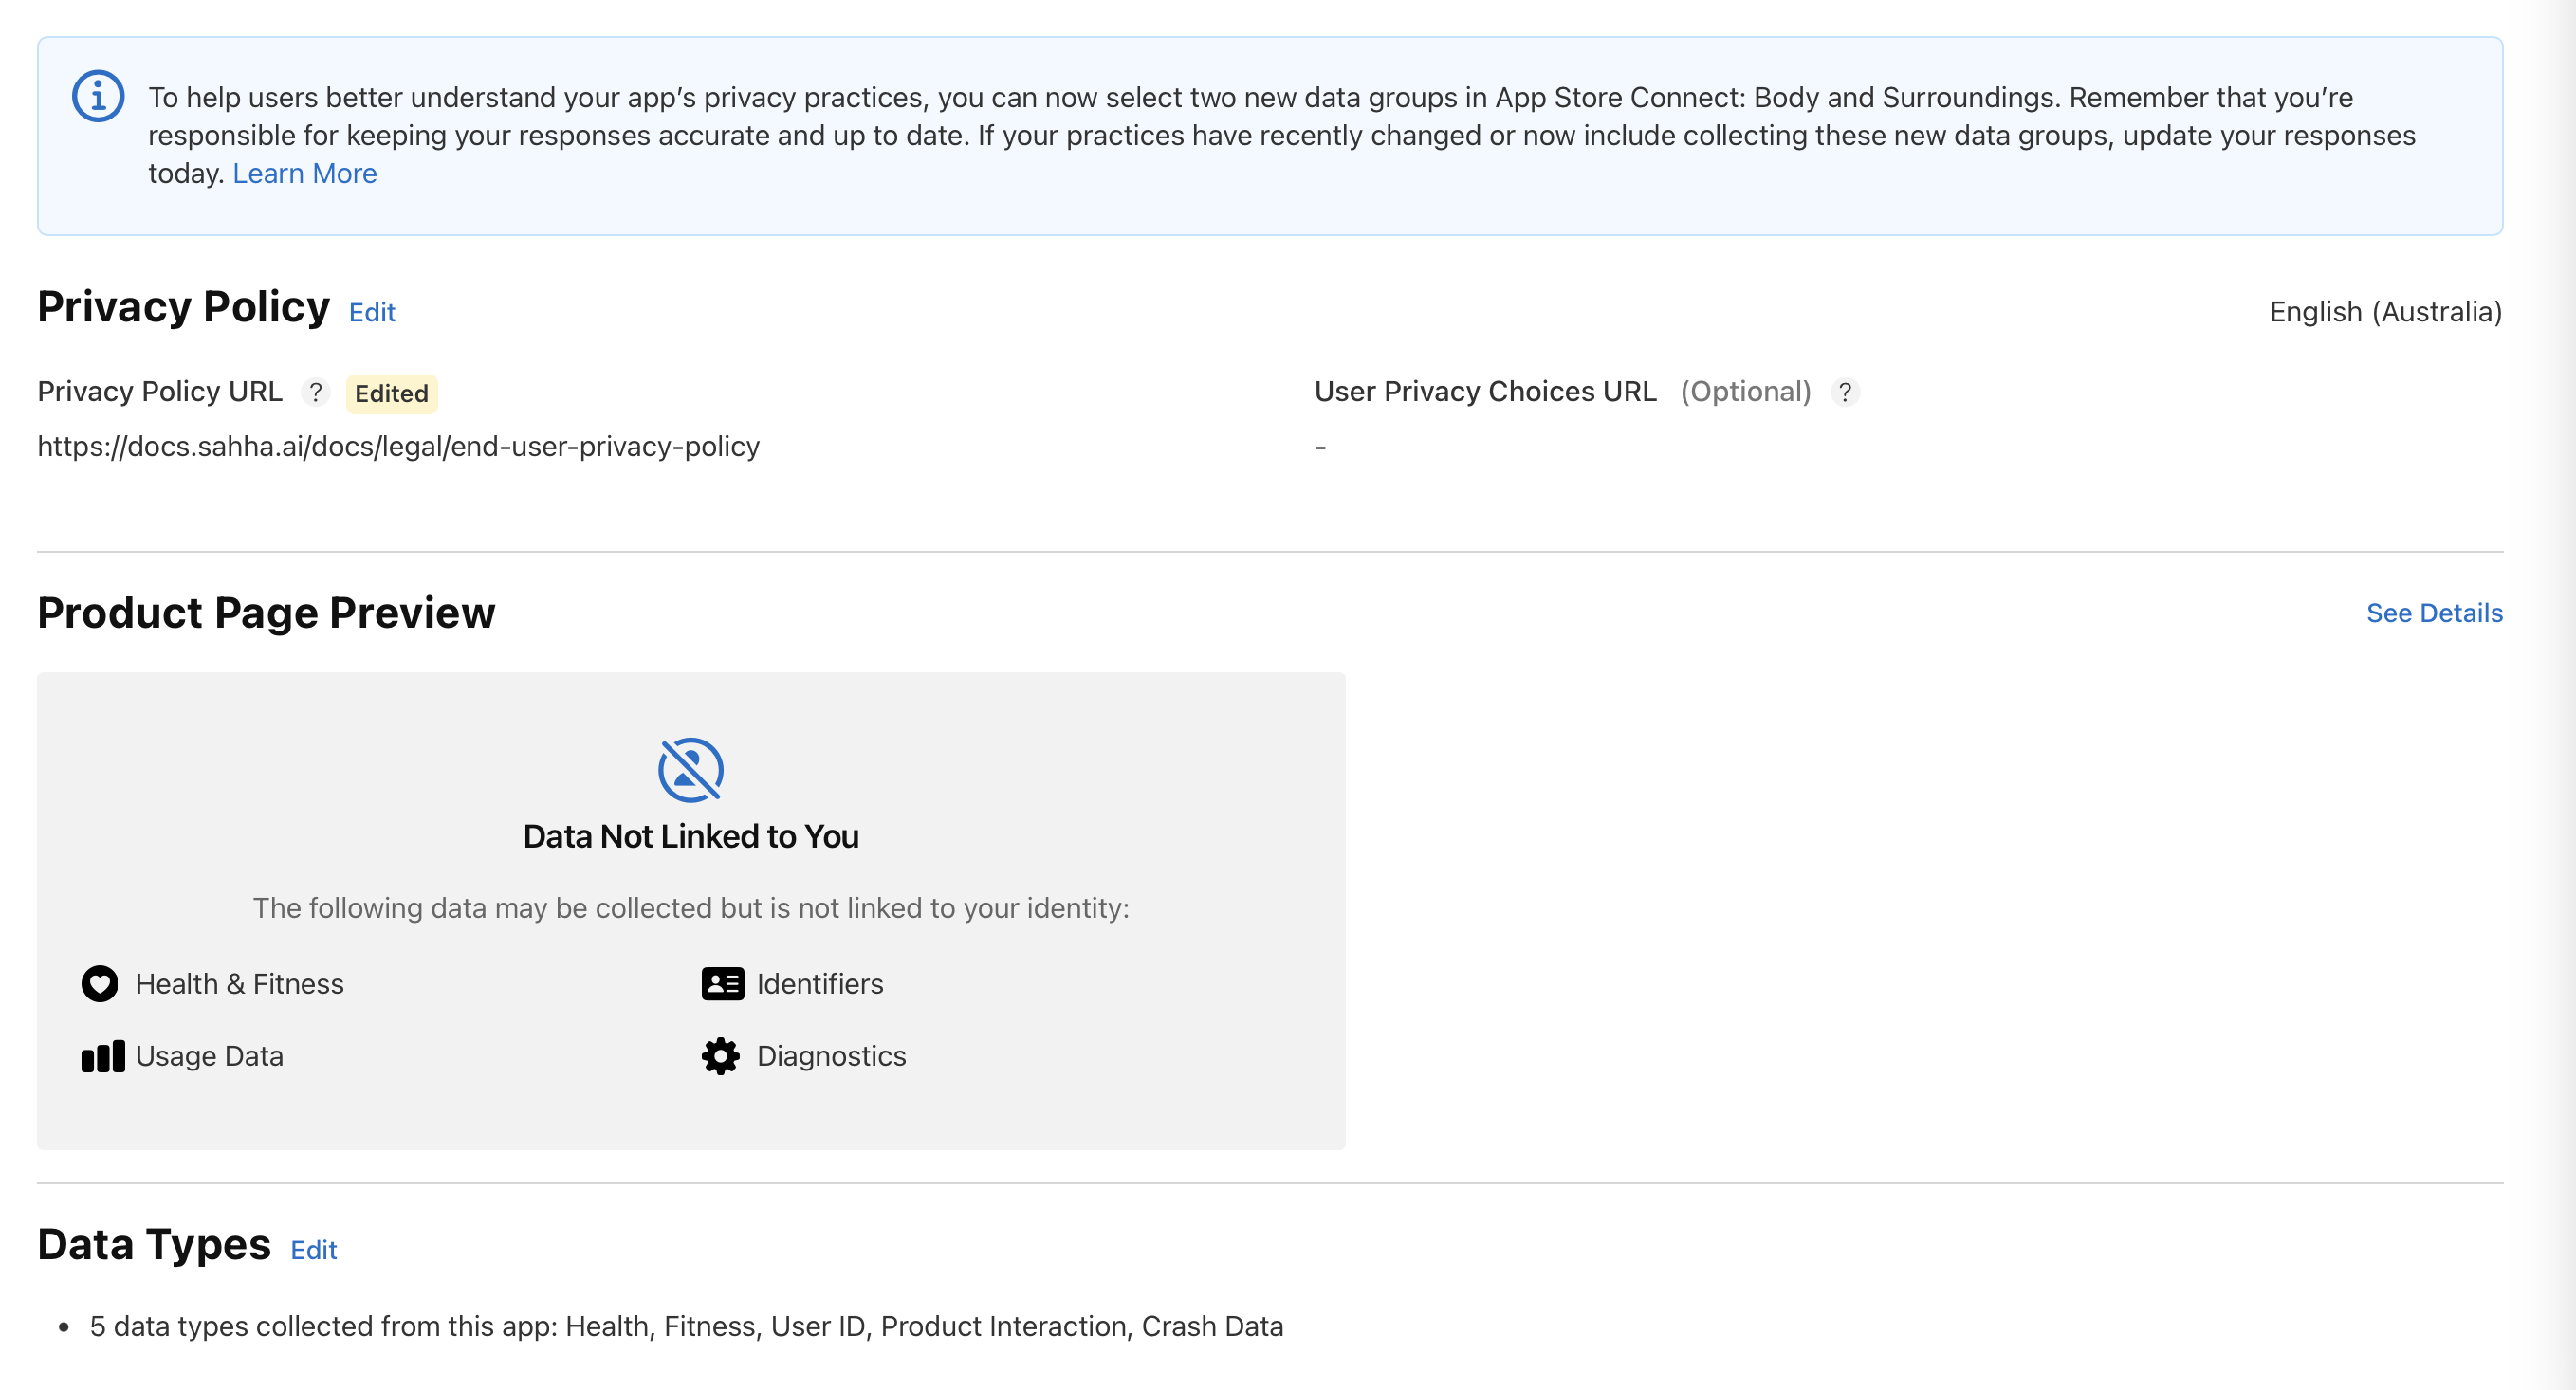Viewport: 2576px width, 1390px height.
Task: Click the Usage Data label
Action: [x=209, y=1056]
